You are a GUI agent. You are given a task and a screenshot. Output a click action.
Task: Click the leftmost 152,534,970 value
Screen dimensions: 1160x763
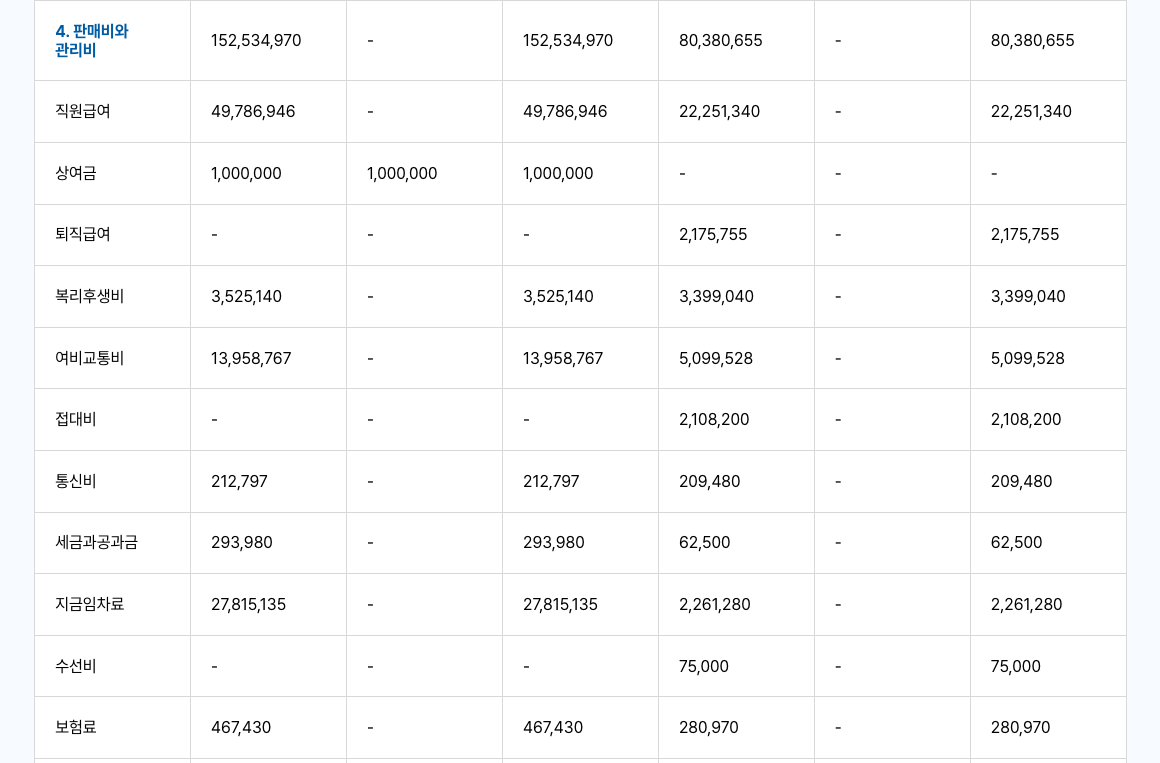(256, 41)
